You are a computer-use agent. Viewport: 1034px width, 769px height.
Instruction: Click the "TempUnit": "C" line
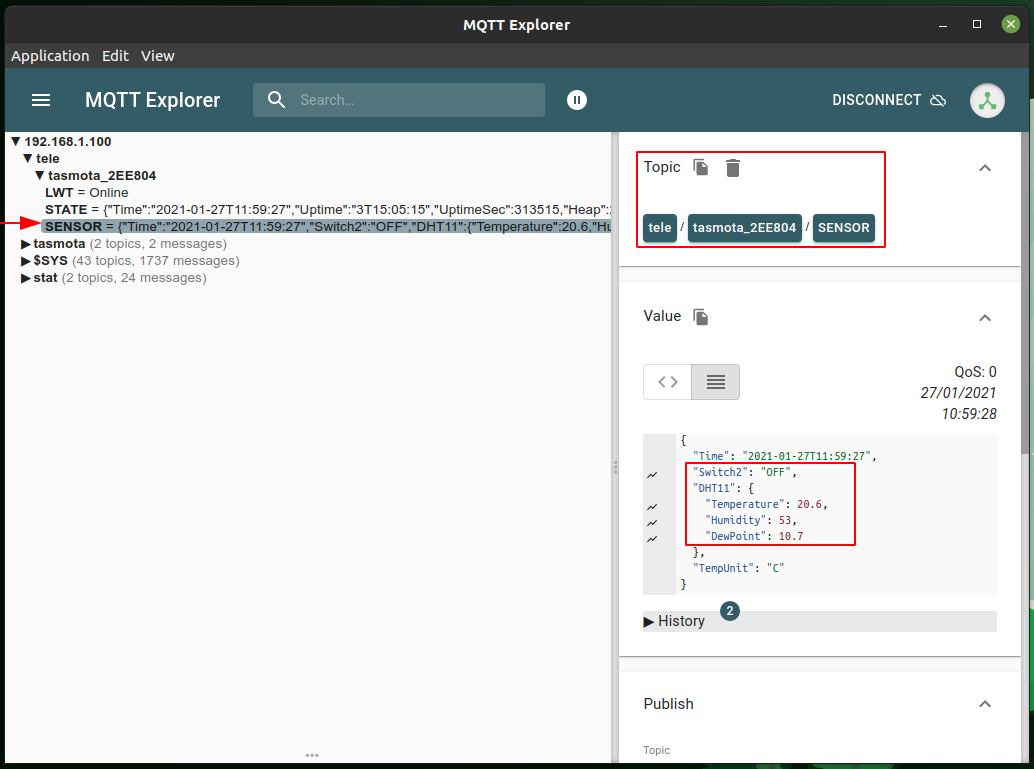738,568
